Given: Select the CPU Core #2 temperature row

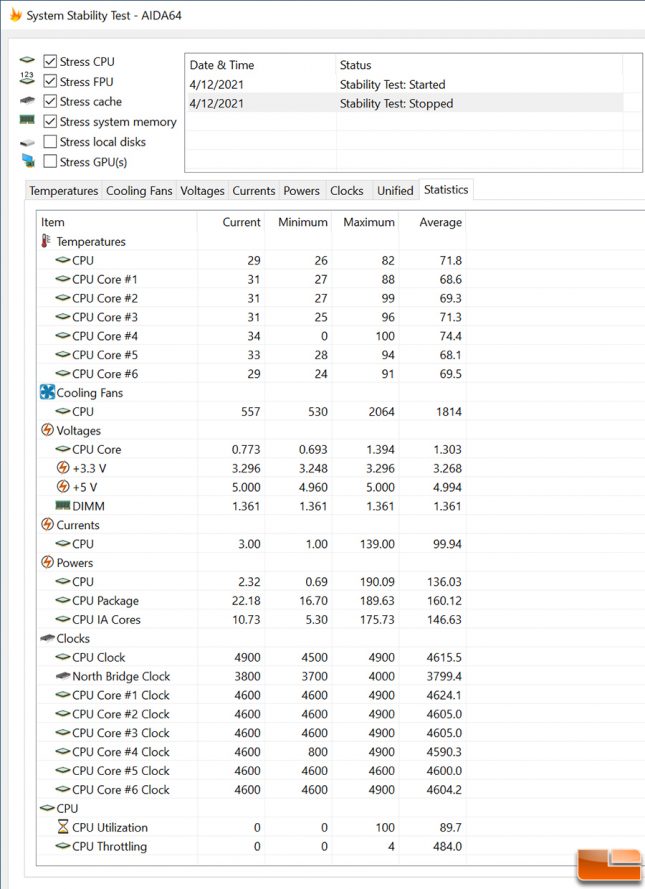Looking at the screenshot, I should click(x=252, y=298).
